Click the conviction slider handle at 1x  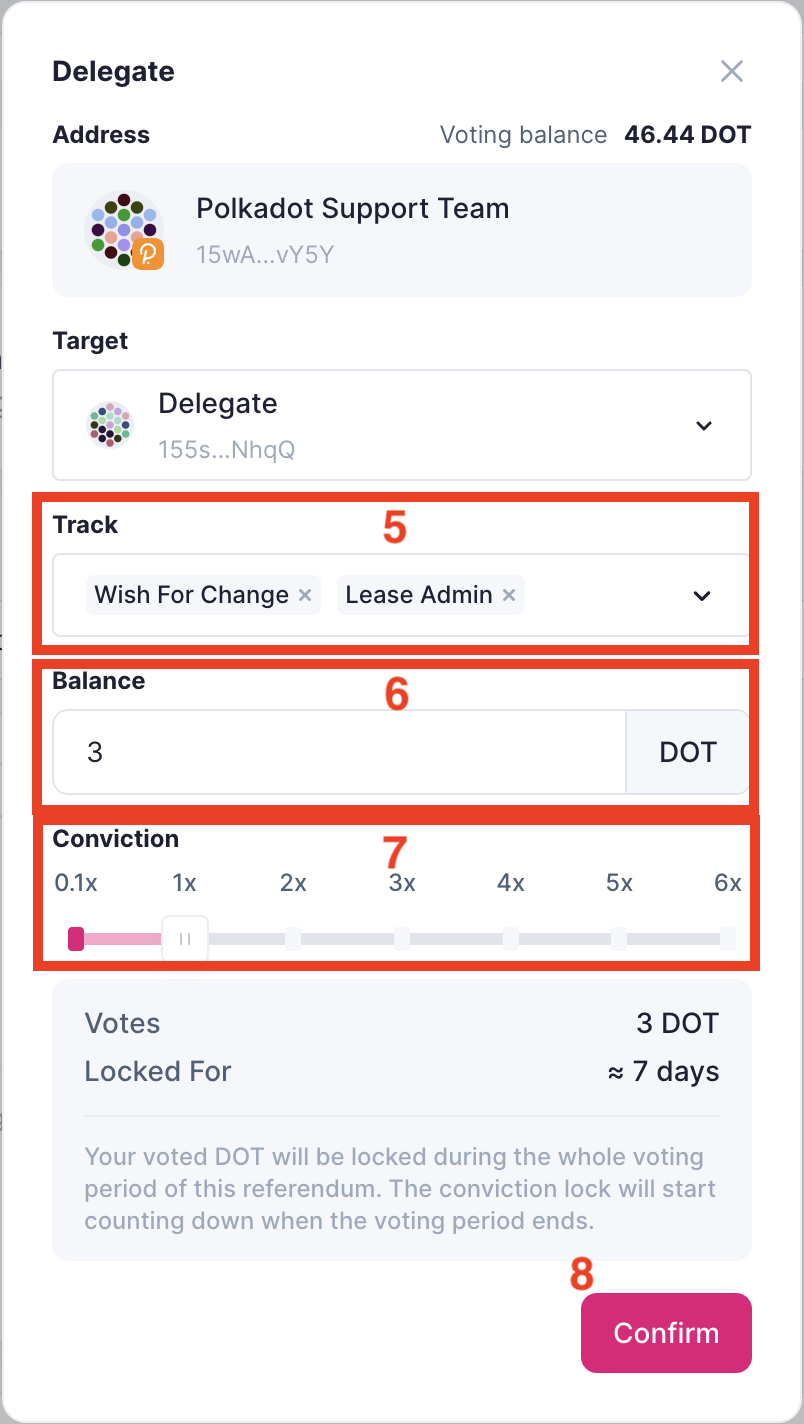185,939
